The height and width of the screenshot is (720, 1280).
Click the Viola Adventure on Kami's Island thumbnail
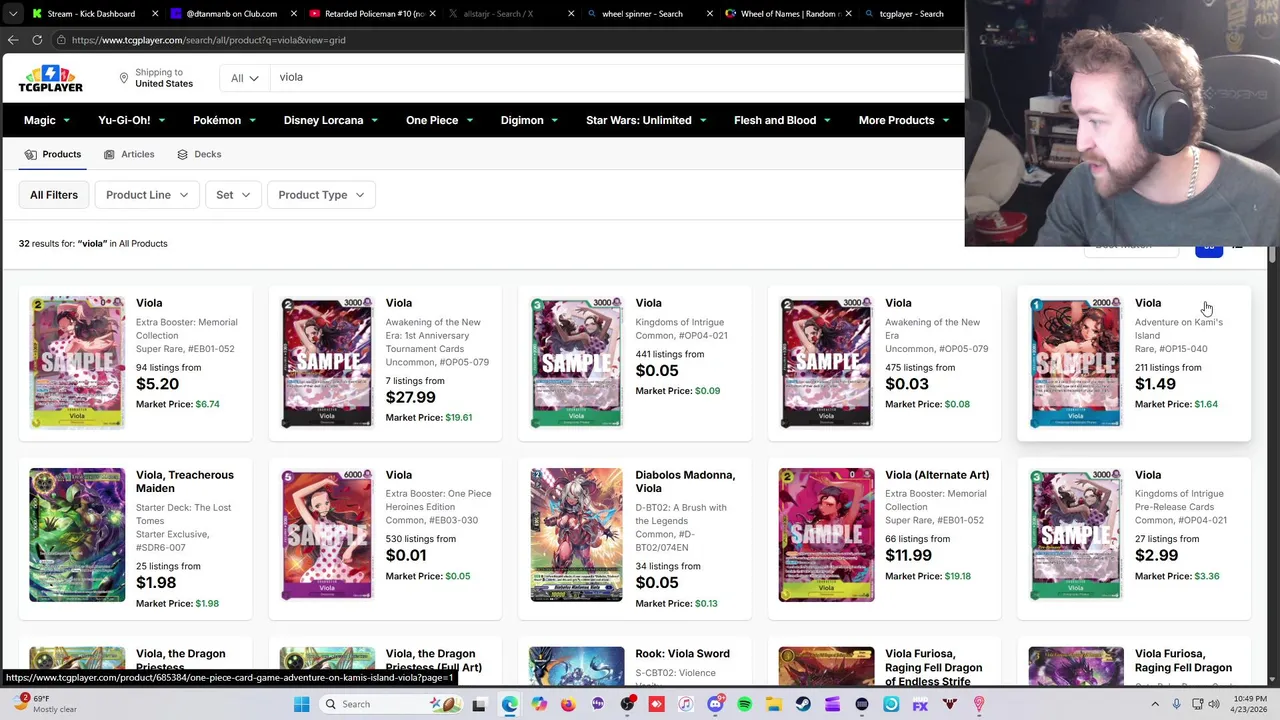[1076, 362]
